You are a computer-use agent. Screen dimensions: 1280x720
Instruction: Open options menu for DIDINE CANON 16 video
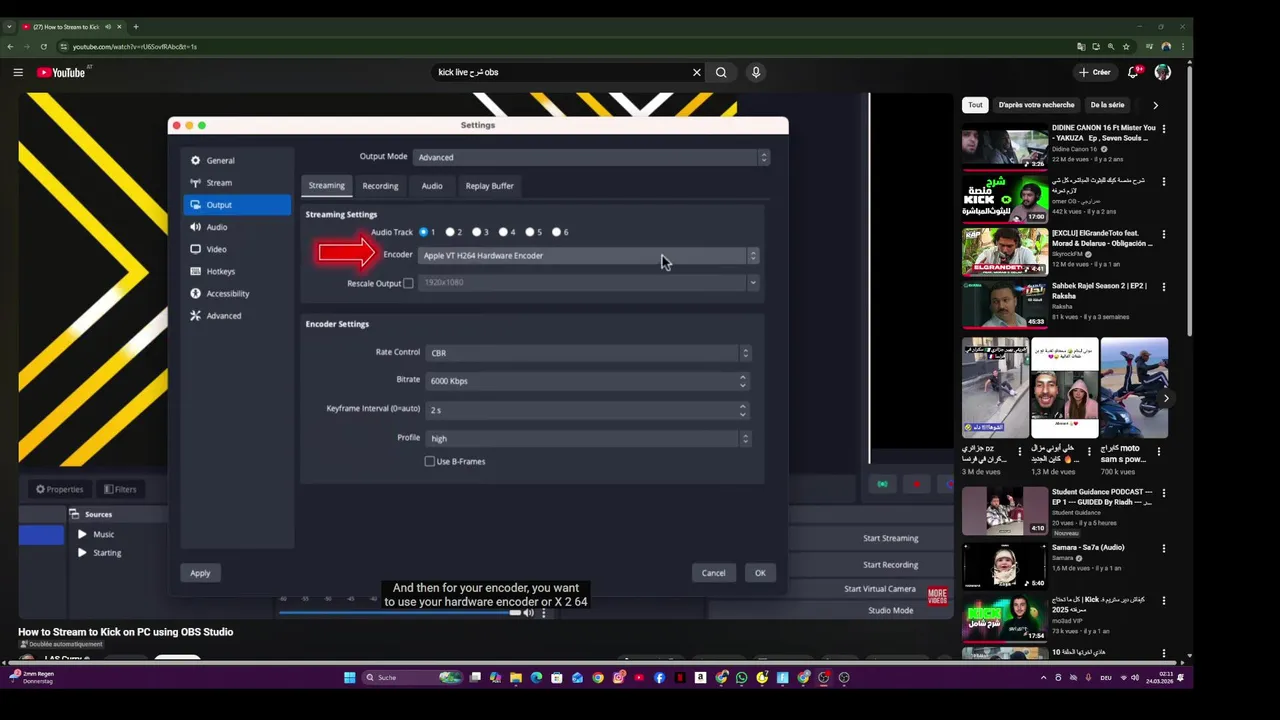(x=1164, y=129)
